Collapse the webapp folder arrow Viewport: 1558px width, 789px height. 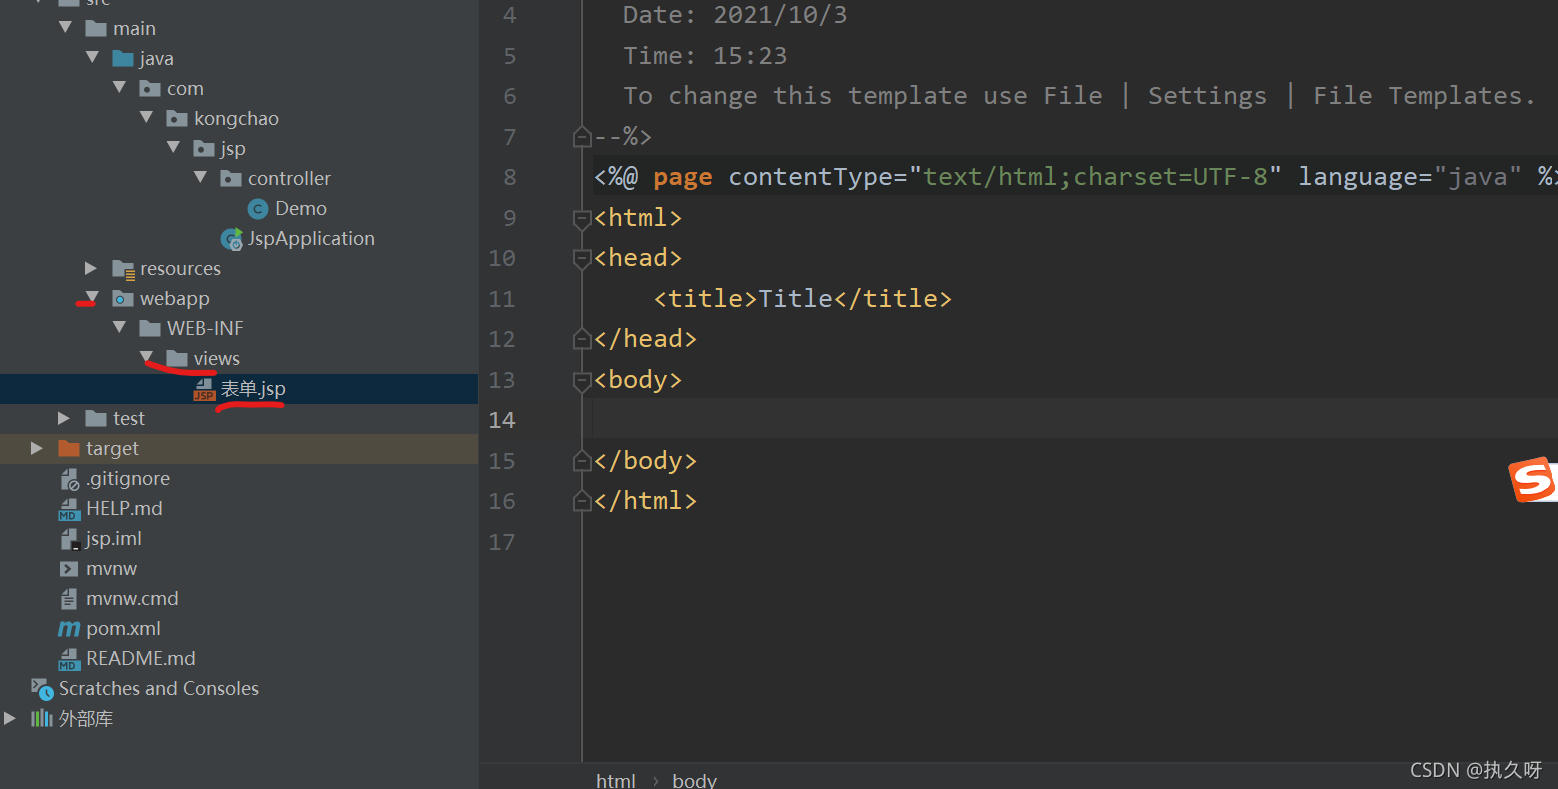click(92, 298)
